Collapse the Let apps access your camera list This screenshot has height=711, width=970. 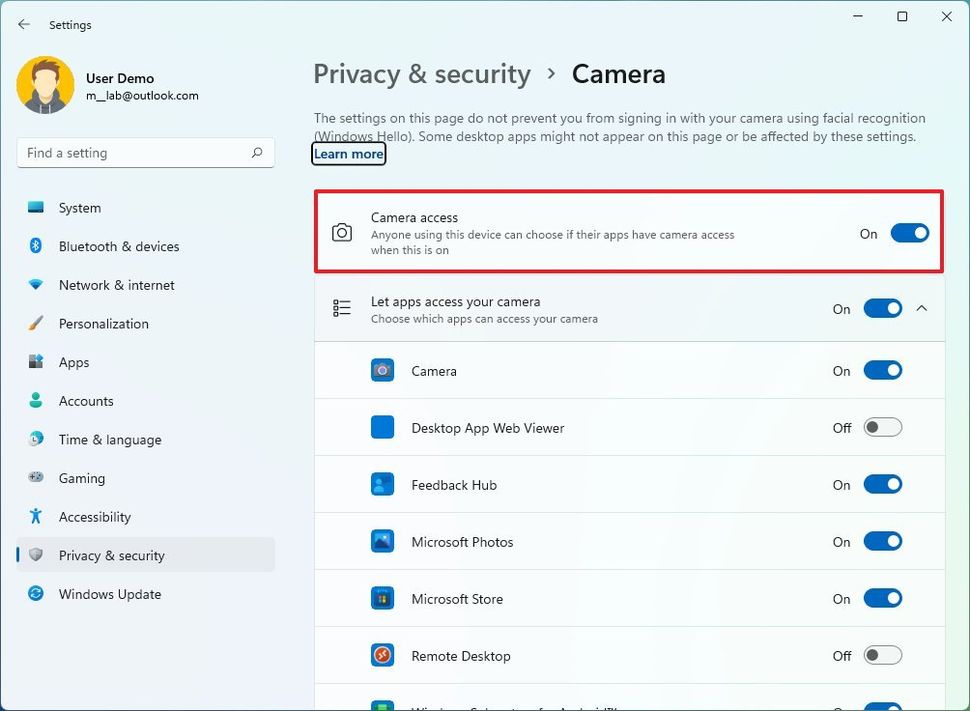921,308
